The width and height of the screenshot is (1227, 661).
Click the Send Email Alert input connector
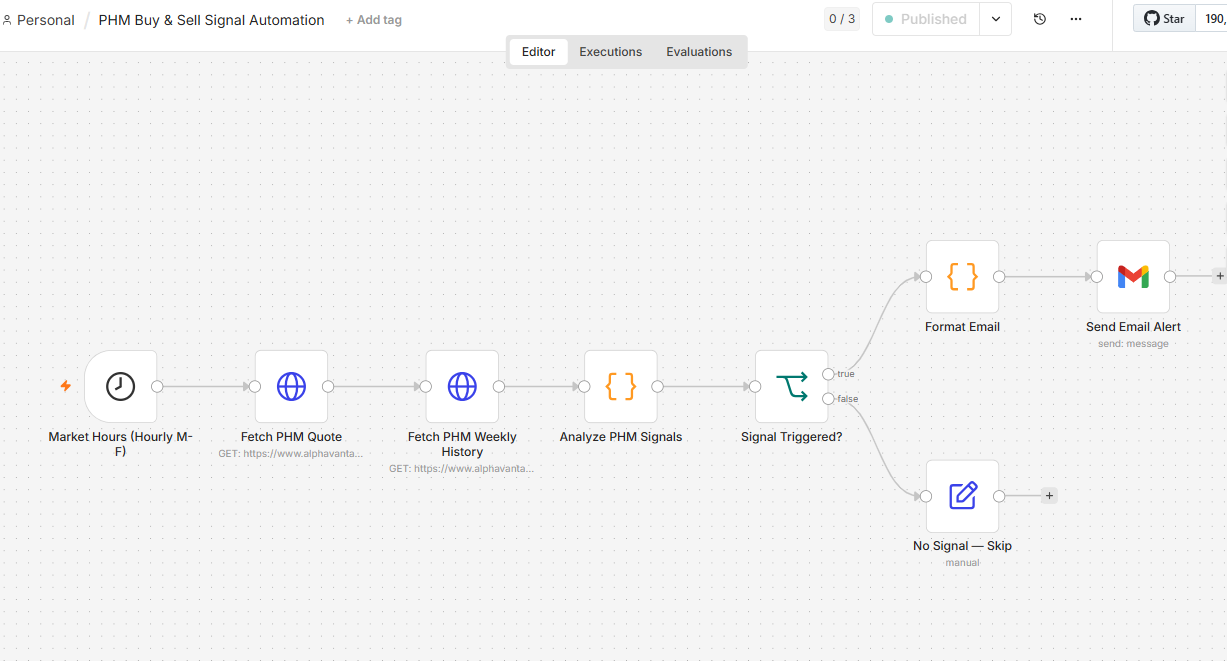pyautogui.click(x=1097, y=276)
